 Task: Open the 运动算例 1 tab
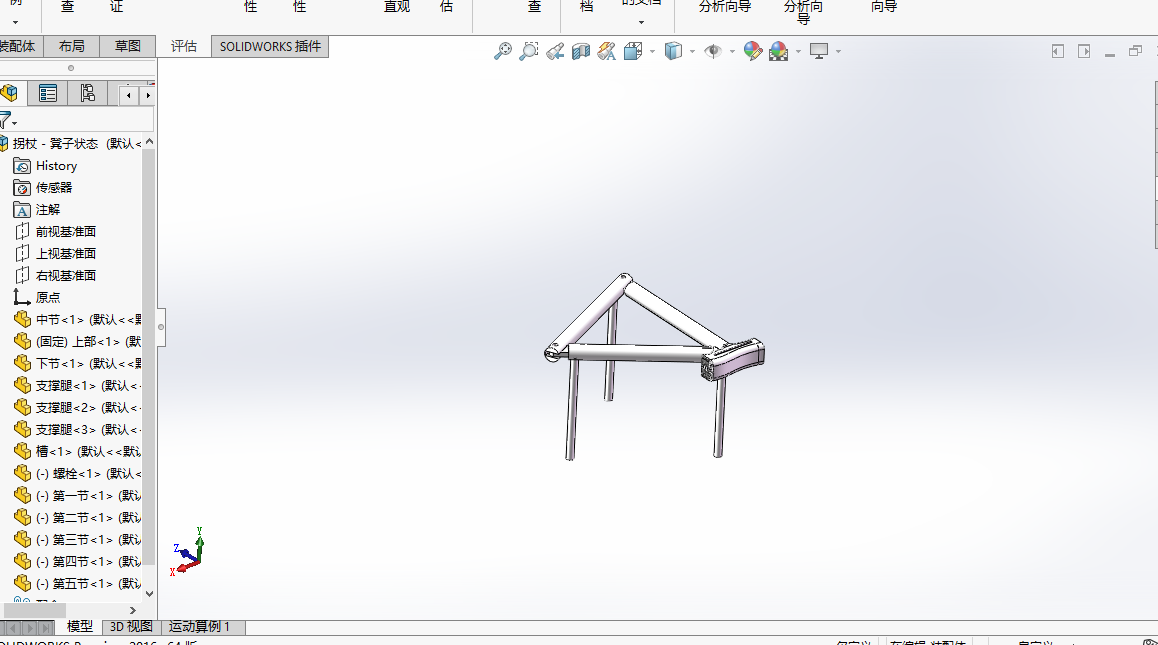200,627
